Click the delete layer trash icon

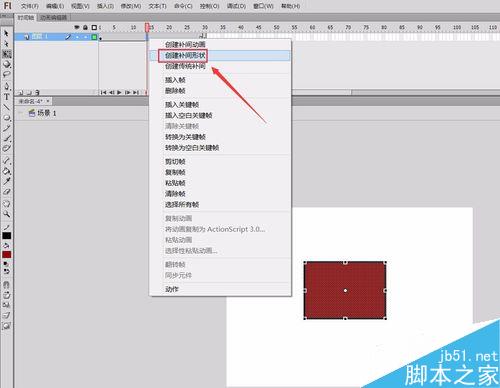pos(37,92)
